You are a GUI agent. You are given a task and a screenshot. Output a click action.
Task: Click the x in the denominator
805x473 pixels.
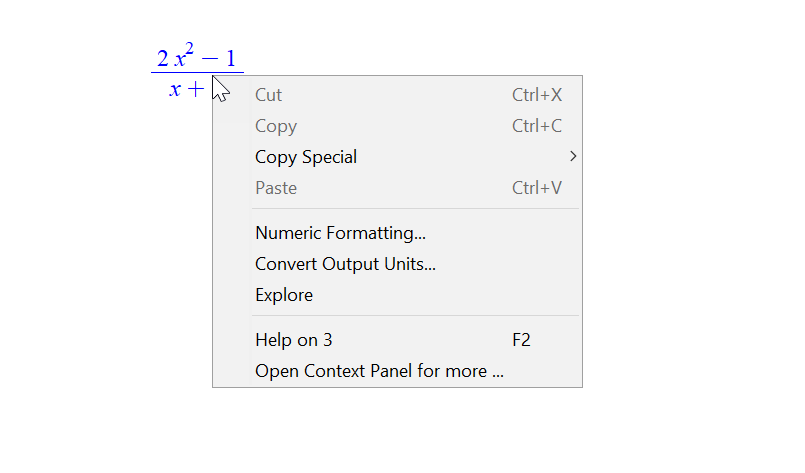tap(175, 90)
